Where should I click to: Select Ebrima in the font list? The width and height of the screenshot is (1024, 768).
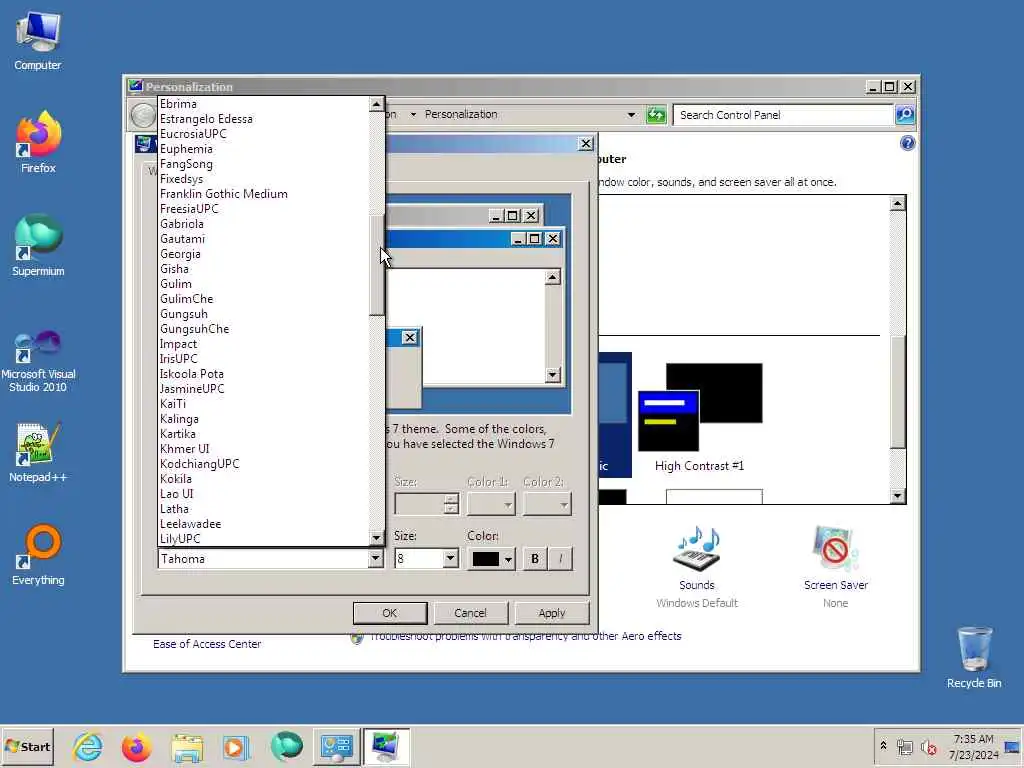(264, 104)
